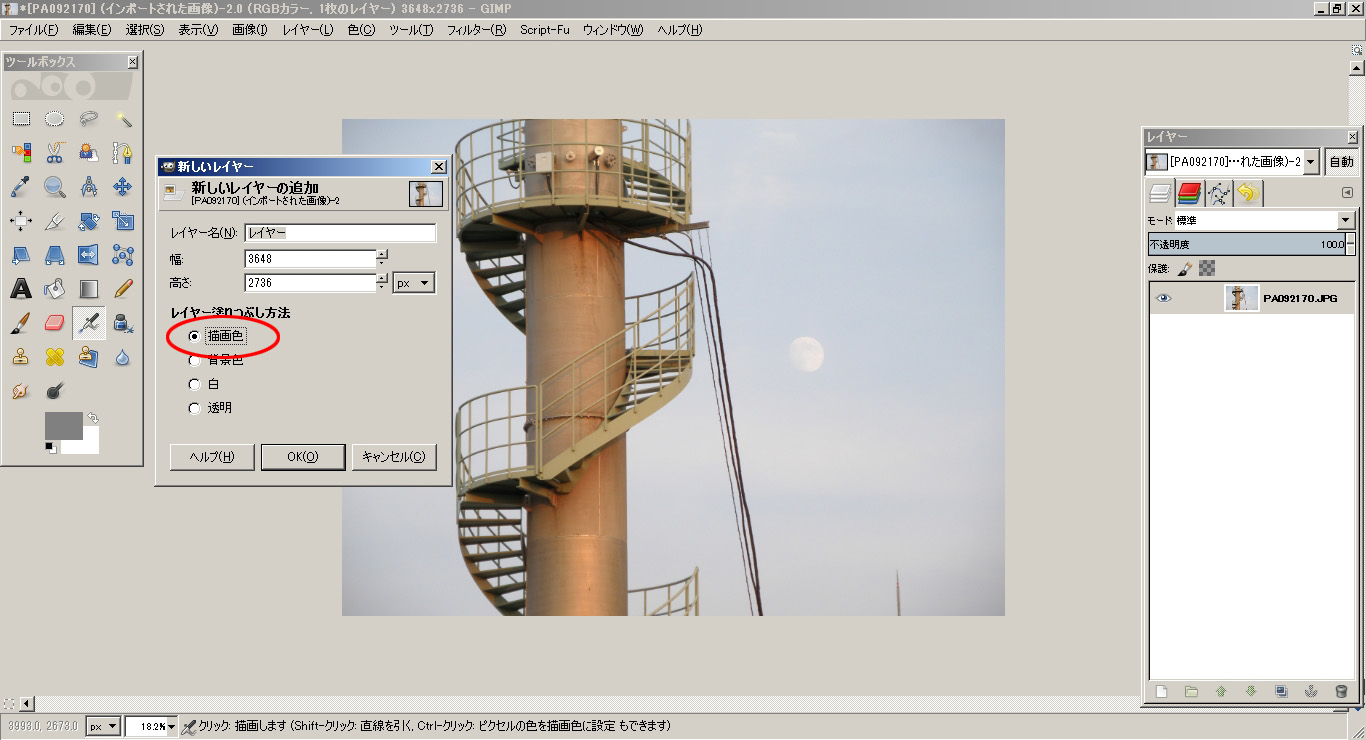Select the Scissors Select tool
Image resolution: width=1366 pixels, height=740 pixels.
pyautogui.click(x=55, y=153)
